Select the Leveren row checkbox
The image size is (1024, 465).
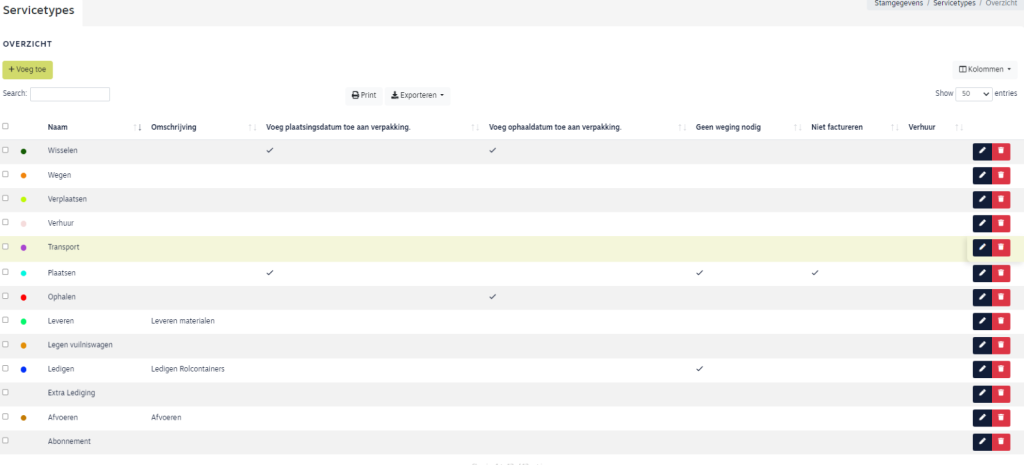6,320
